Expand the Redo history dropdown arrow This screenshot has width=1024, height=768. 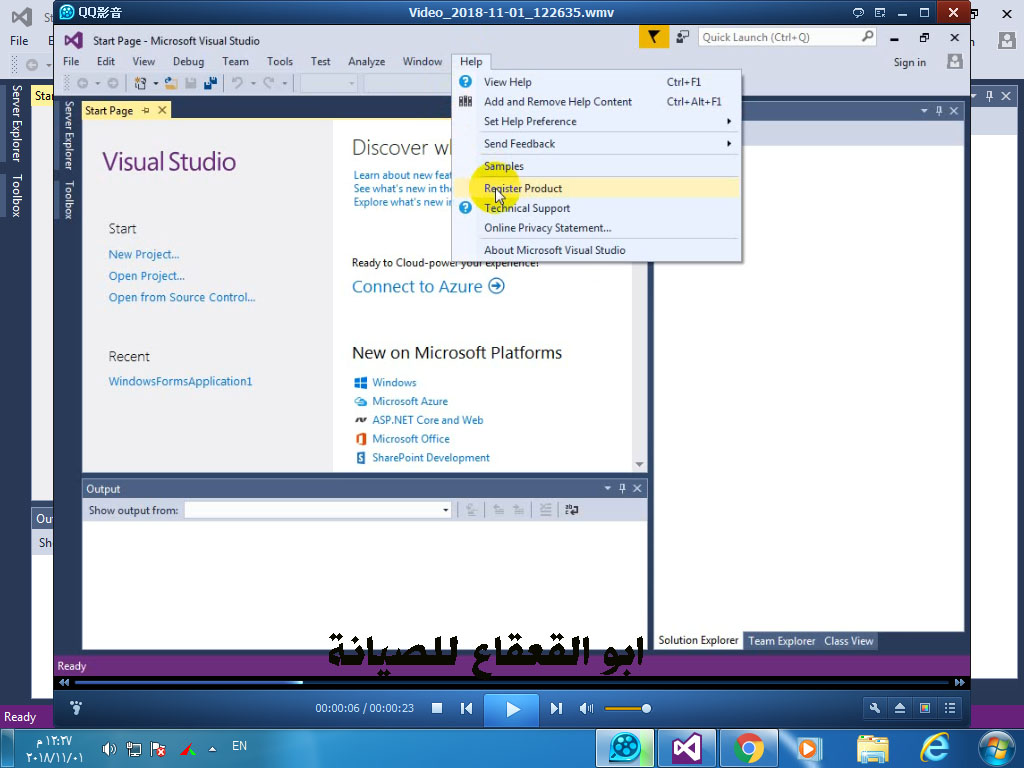pyautogui.click(x=284, y=84)
